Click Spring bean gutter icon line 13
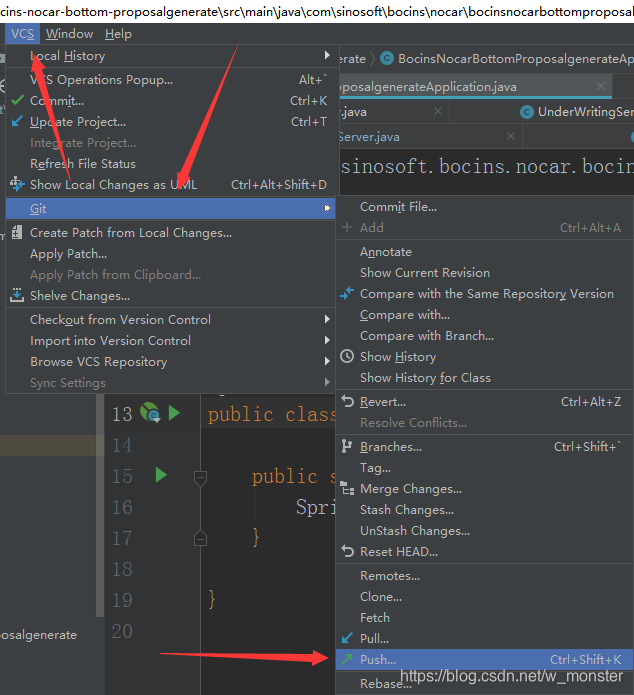This screenshot has width=634, height=695. (151, 413)
